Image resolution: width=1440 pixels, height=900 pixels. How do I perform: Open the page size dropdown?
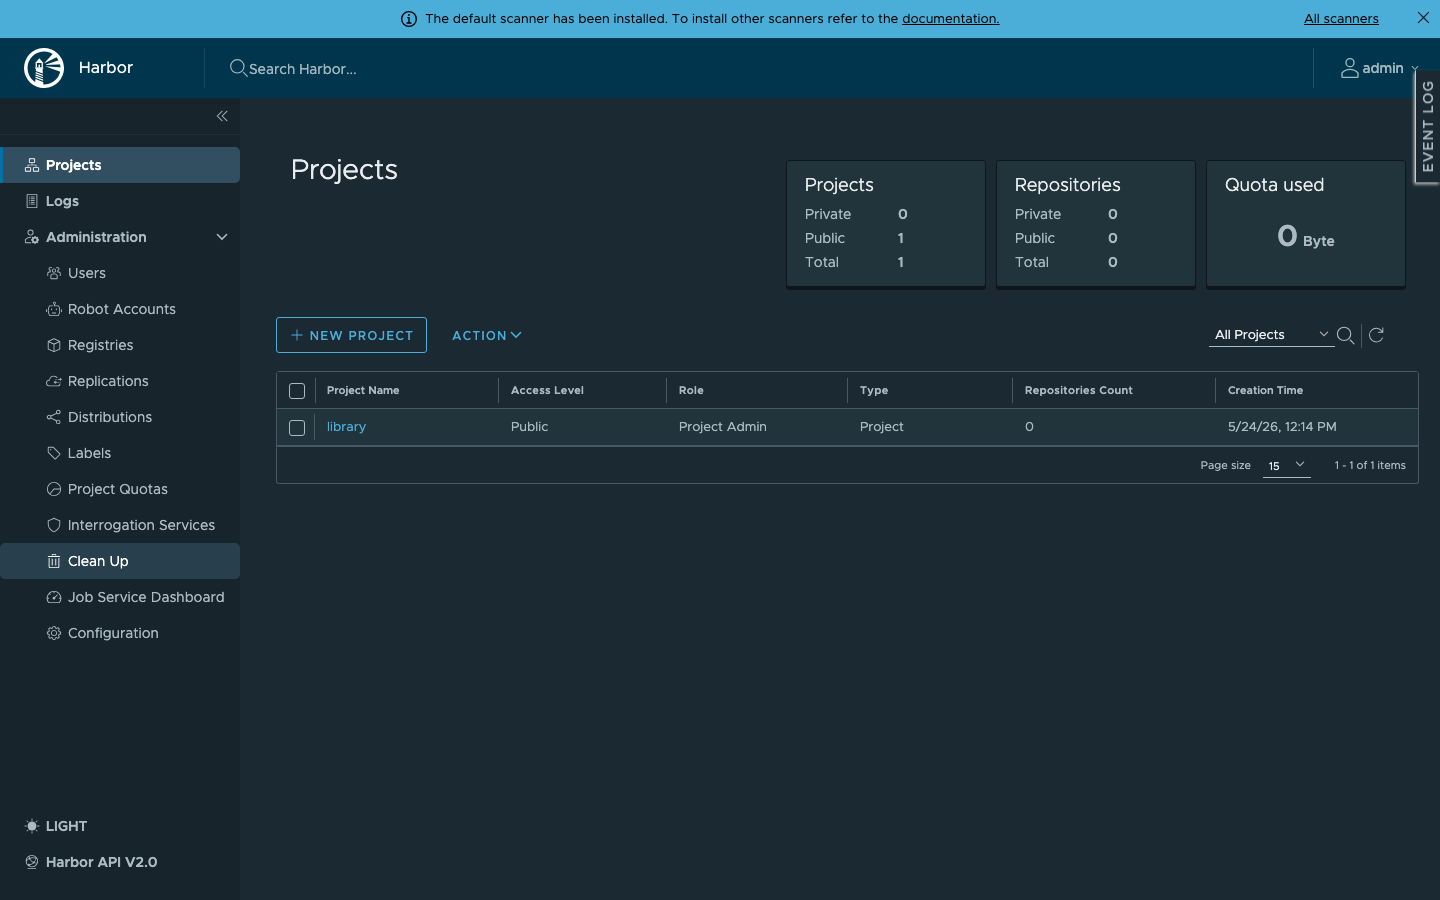pyautogui.click(x=1286, y=465)
